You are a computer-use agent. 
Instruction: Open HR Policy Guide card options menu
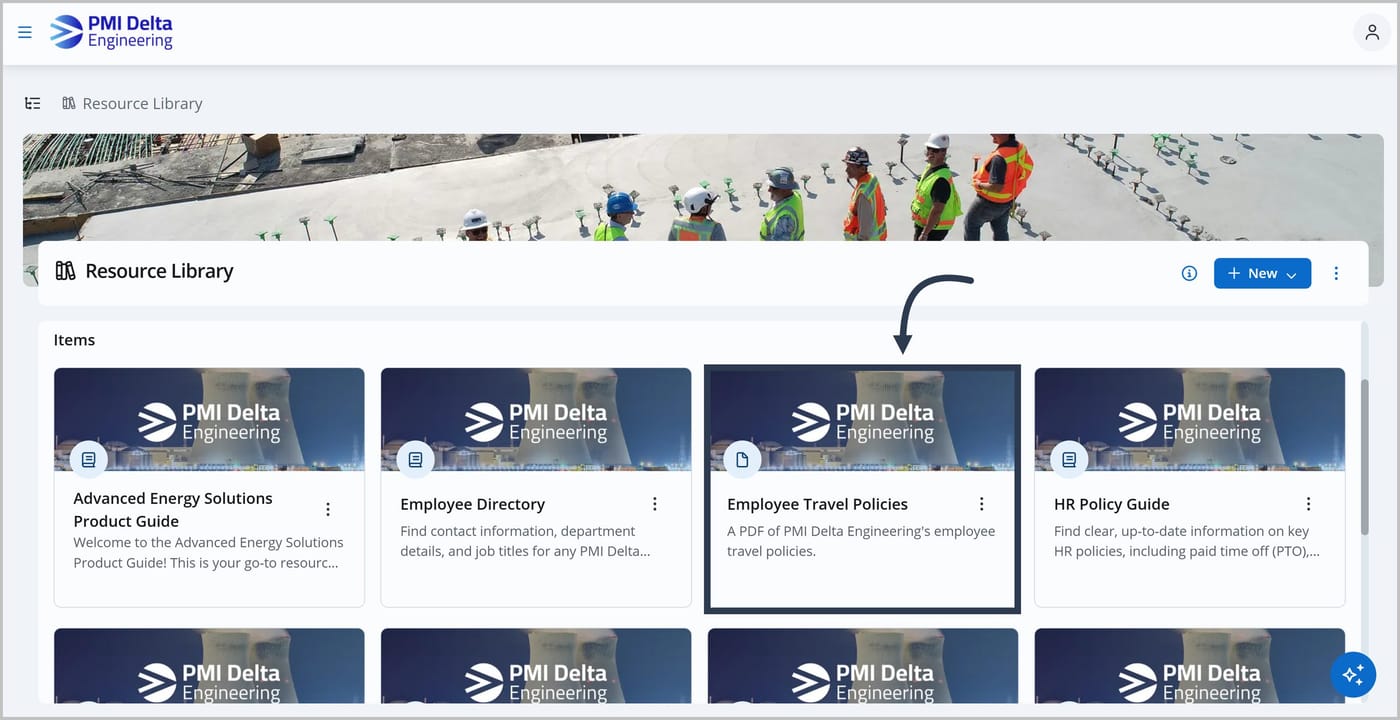pyautogui.click(x=1309, y=504)
